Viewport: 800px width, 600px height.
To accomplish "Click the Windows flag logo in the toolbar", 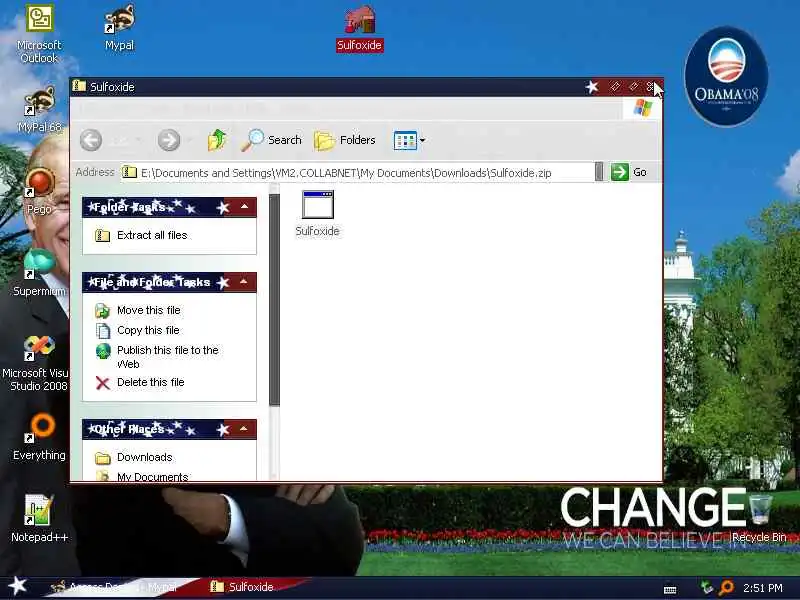I will (643, 108).
